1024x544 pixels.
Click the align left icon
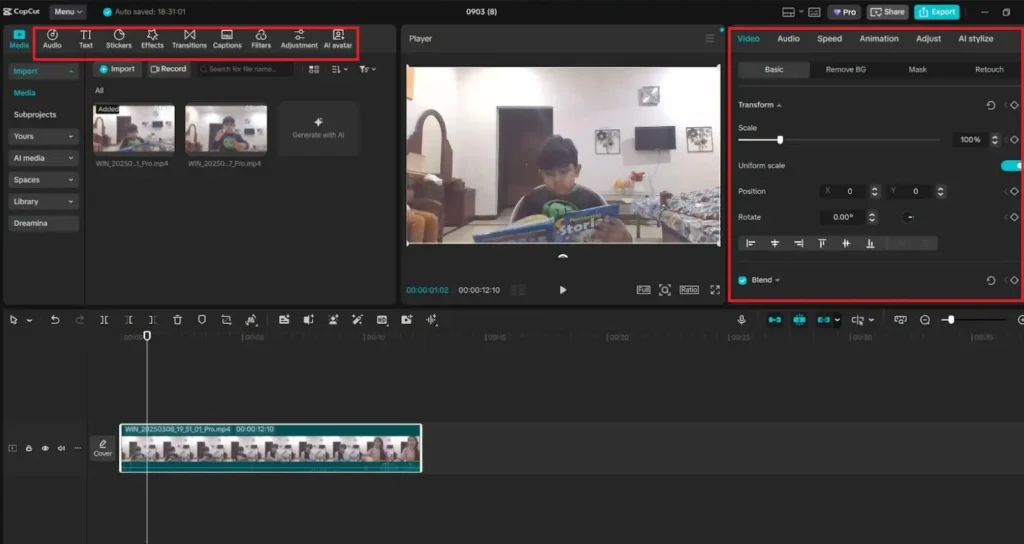click(x=751, y=244)
